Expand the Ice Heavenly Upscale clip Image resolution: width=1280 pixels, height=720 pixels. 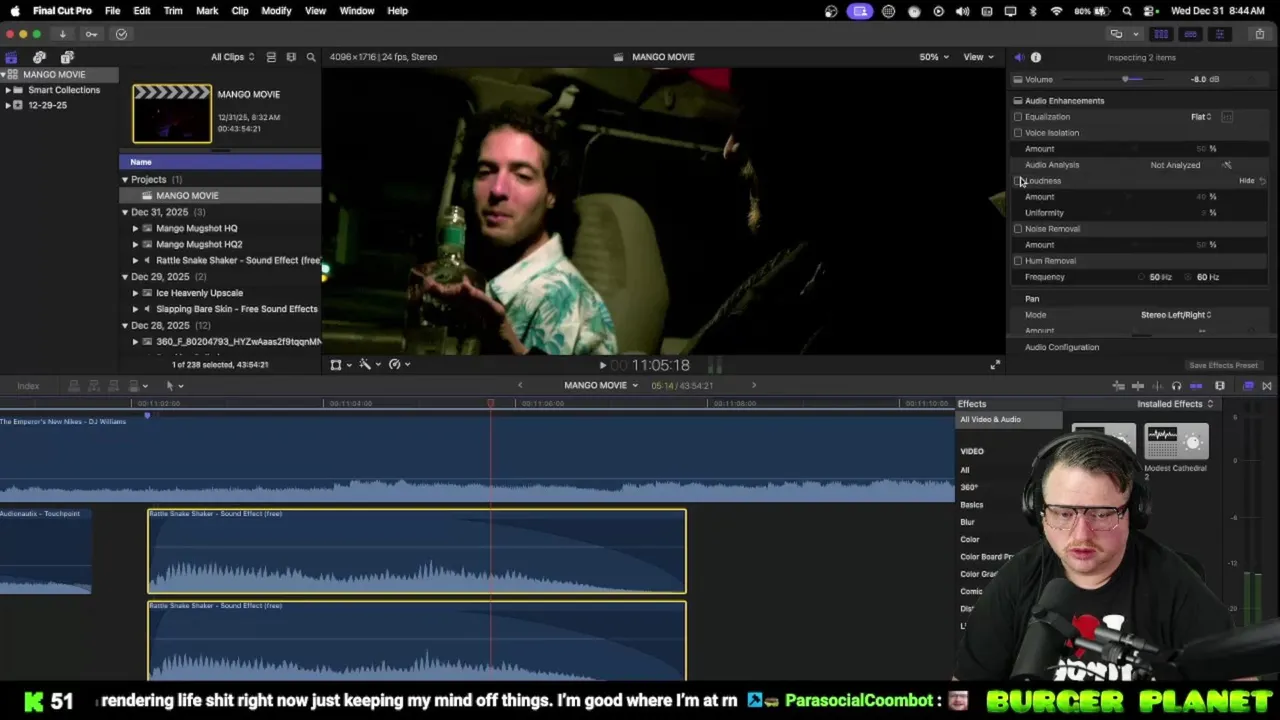[135, 293]
